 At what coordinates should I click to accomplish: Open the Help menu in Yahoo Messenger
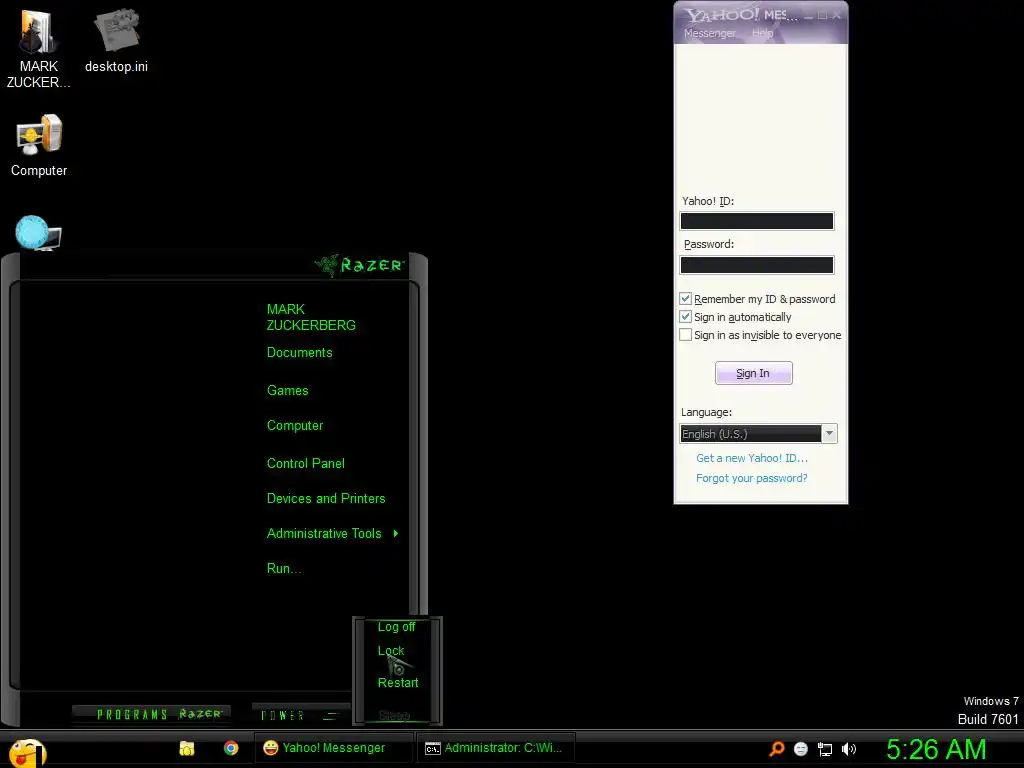click(762, 33)
